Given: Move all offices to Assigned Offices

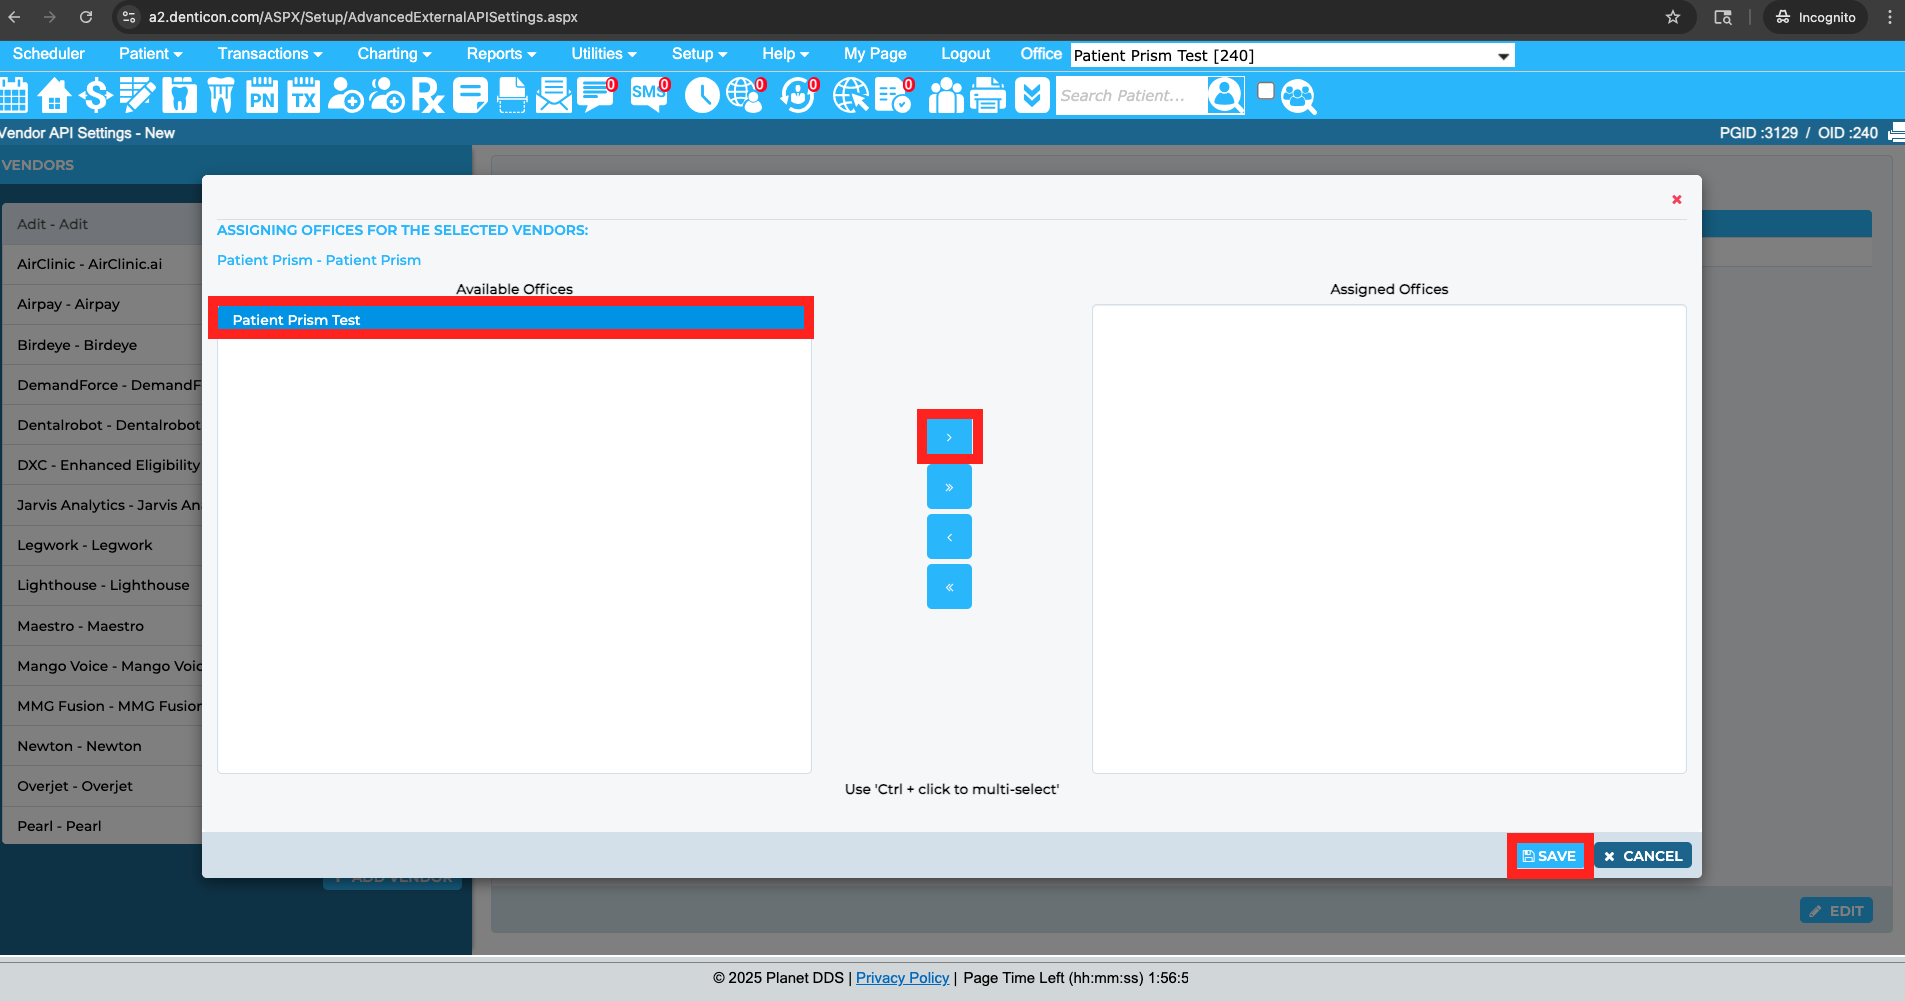Looking at the screenshot, I should (949, 487).
